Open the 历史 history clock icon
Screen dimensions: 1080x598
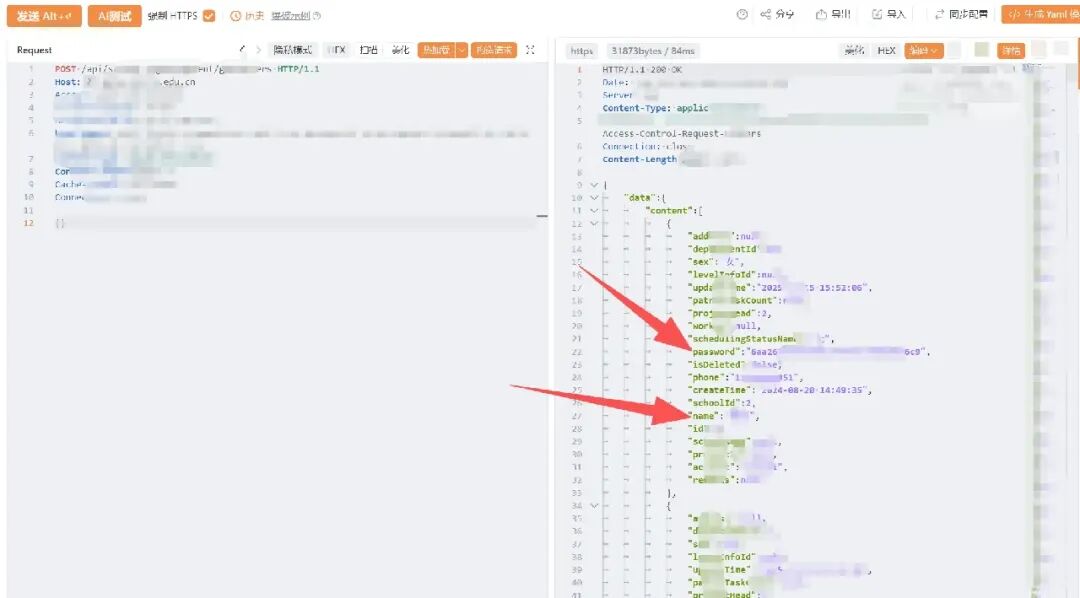point(236,15)
